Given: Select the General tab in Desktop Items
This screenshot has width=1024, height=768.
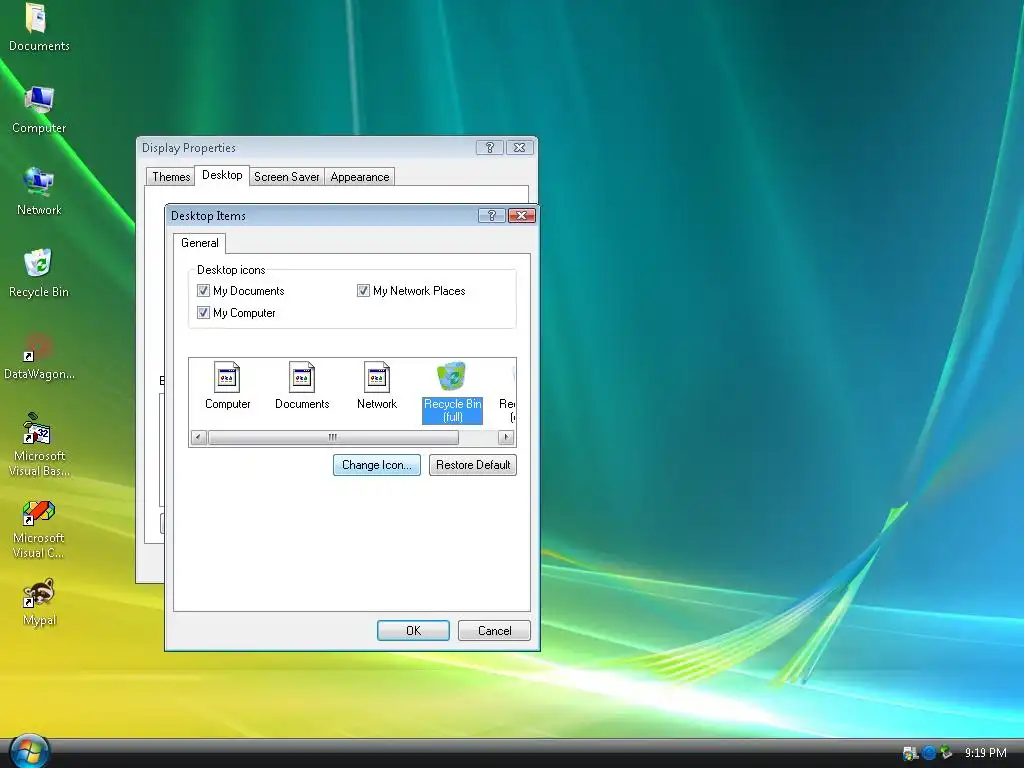Looking at the screenshot, I should [x=200, y=243].
